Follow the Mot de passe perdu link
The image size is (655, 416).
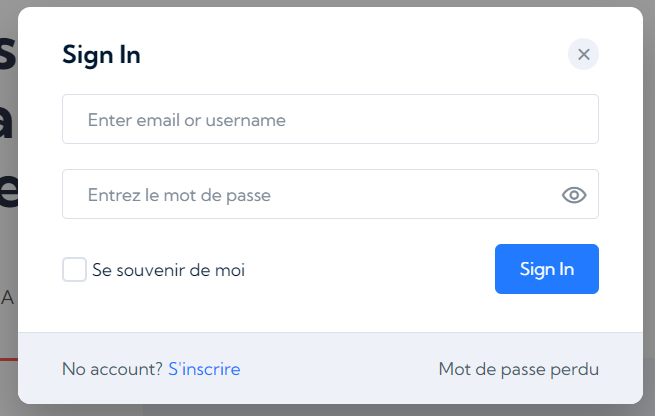click(x=518, y=369)
